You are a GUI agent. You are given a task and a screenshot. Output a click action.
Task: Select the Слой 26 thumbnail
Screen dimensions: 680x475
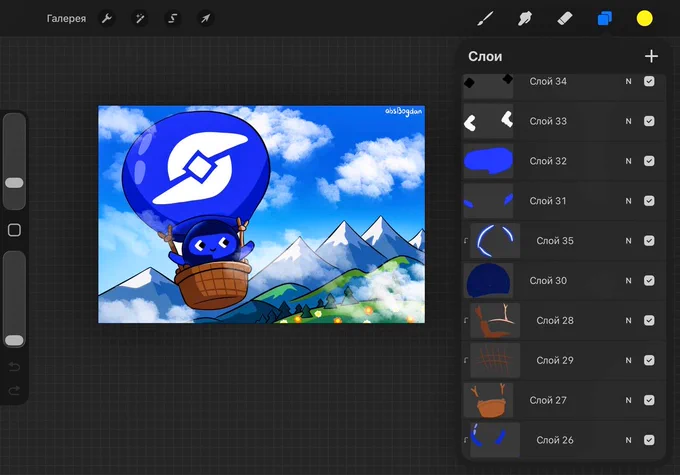[x=495, y=439]
